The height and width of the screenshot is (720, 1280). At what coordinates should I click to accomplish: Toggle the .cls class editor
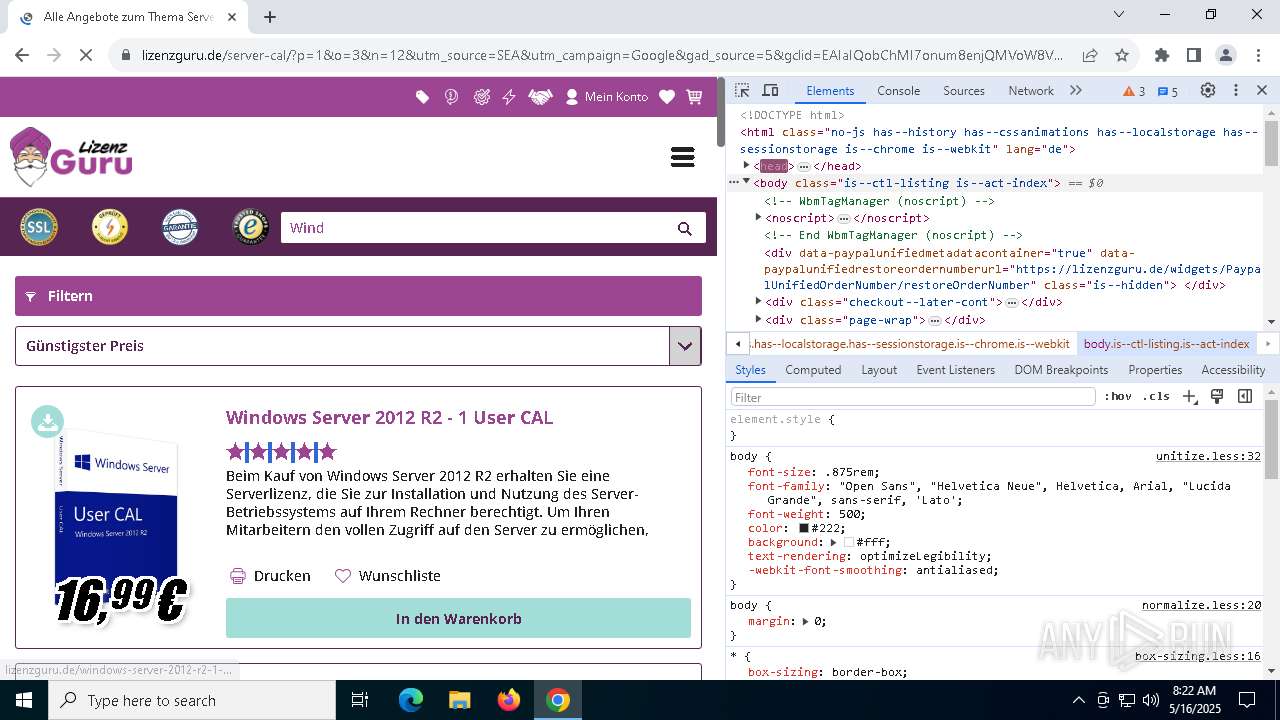coord(1156,397)
